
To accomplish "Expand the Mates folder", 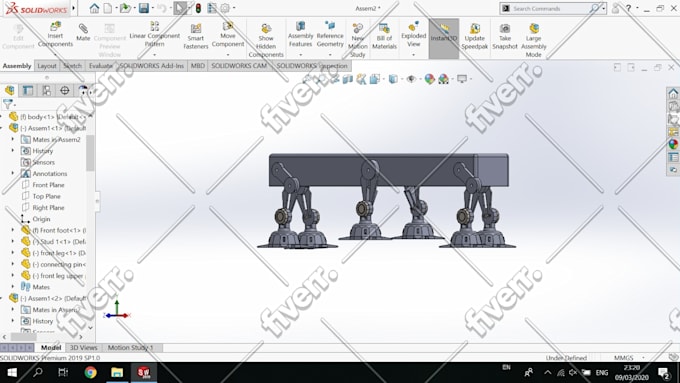I will tap(13, 286).
